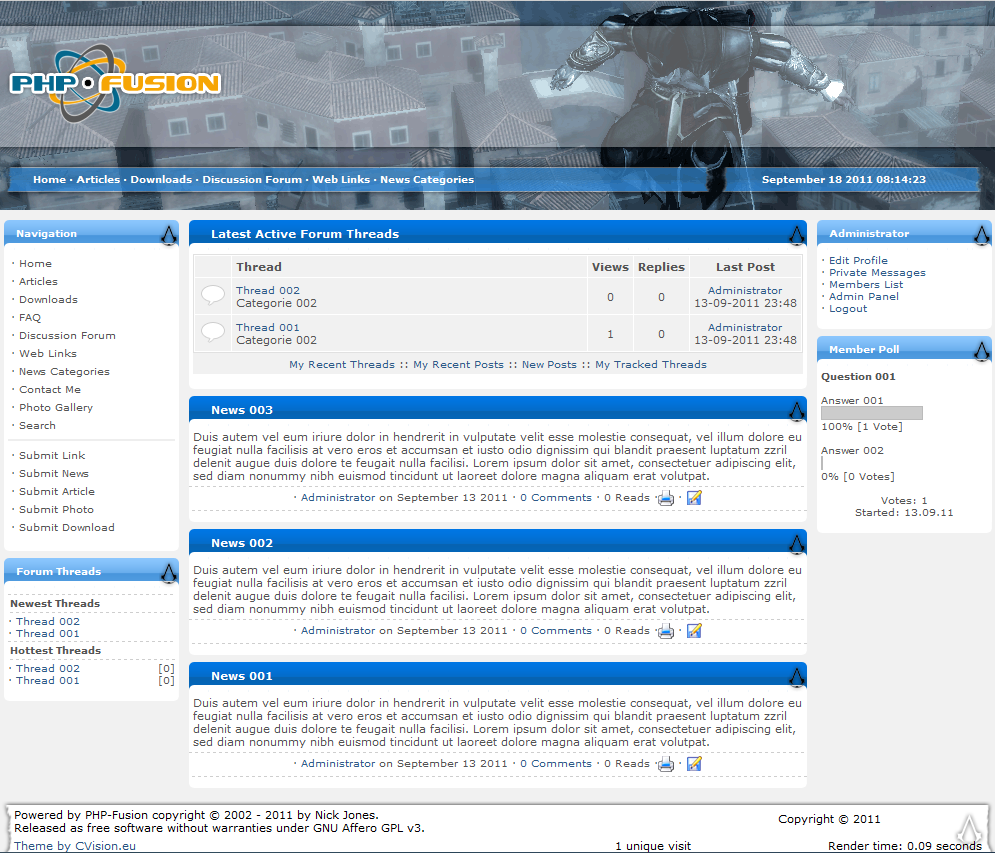Viewport: 995px width, 853px height.
Task: Open the Administrator author link under News 002
Action: pyautogui.click(x=338, y=631)
